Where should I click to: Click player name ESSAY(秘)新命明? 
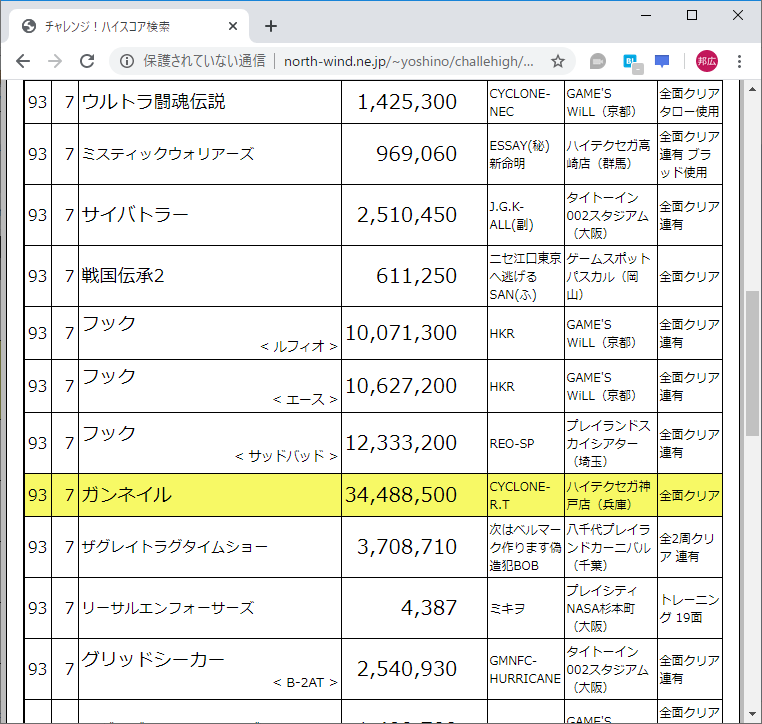(x=520, y=154)
